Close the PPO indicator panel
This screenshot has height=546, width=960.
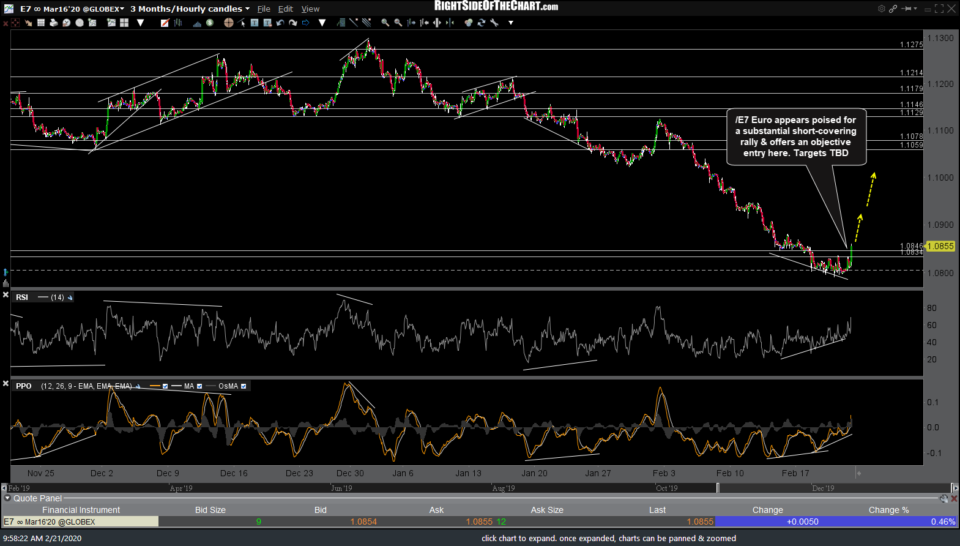click(6, 384)
